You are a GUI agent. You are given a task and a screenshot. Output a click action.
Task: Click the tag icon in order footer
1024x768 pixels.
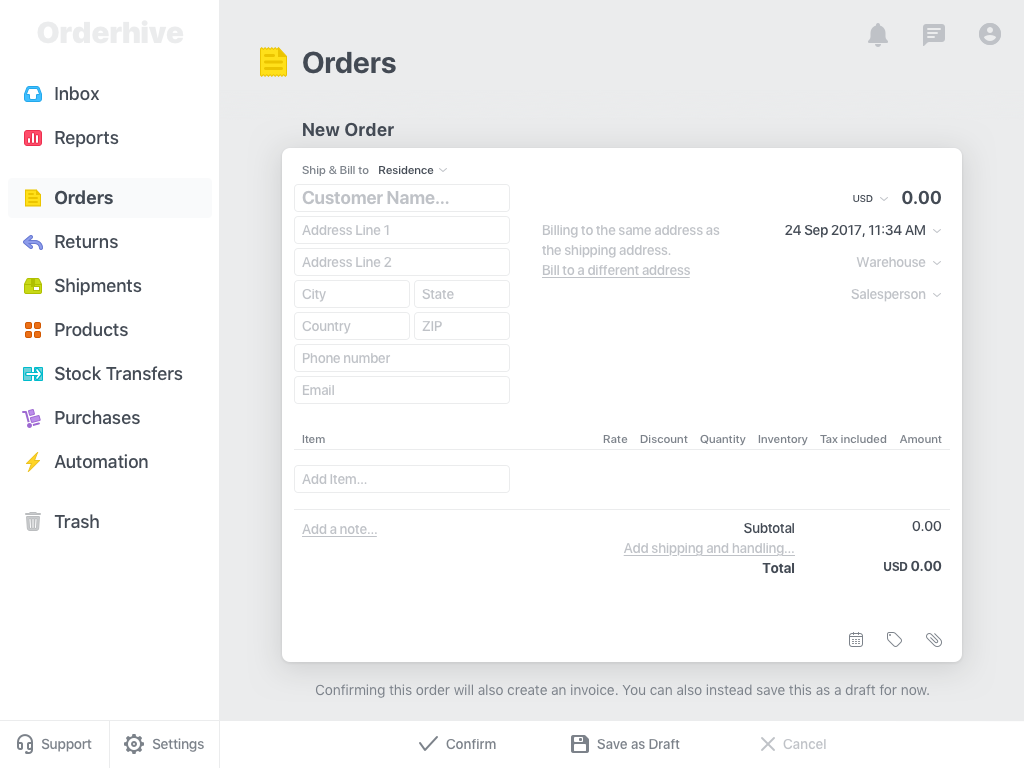(894, 639)
